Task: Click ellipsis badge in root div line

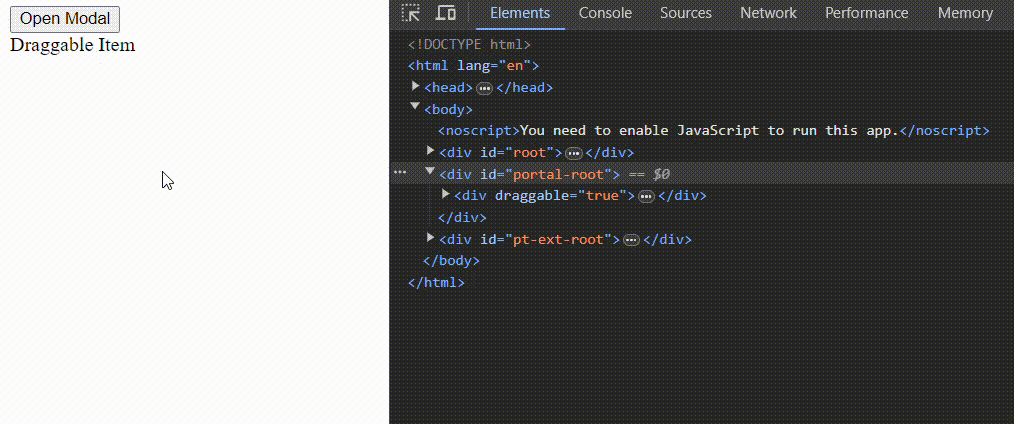Action: pyautogui.click(x=574, y=153)
